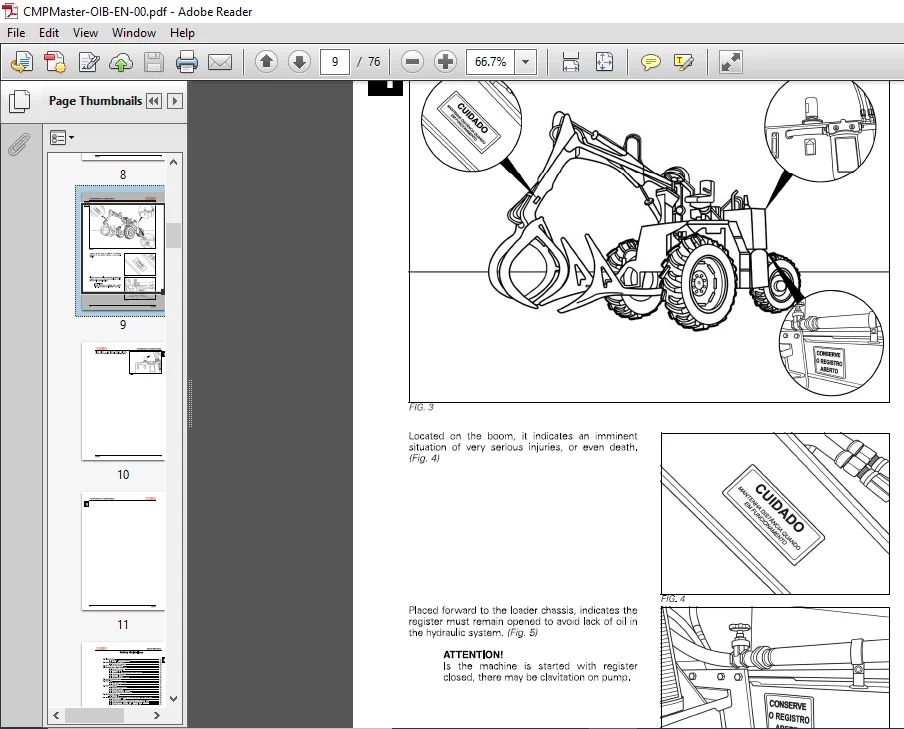Click thumbnails horizontal scrollbar thumb
Viewport: 904px width, 729px height.
[x=94, y=715]
